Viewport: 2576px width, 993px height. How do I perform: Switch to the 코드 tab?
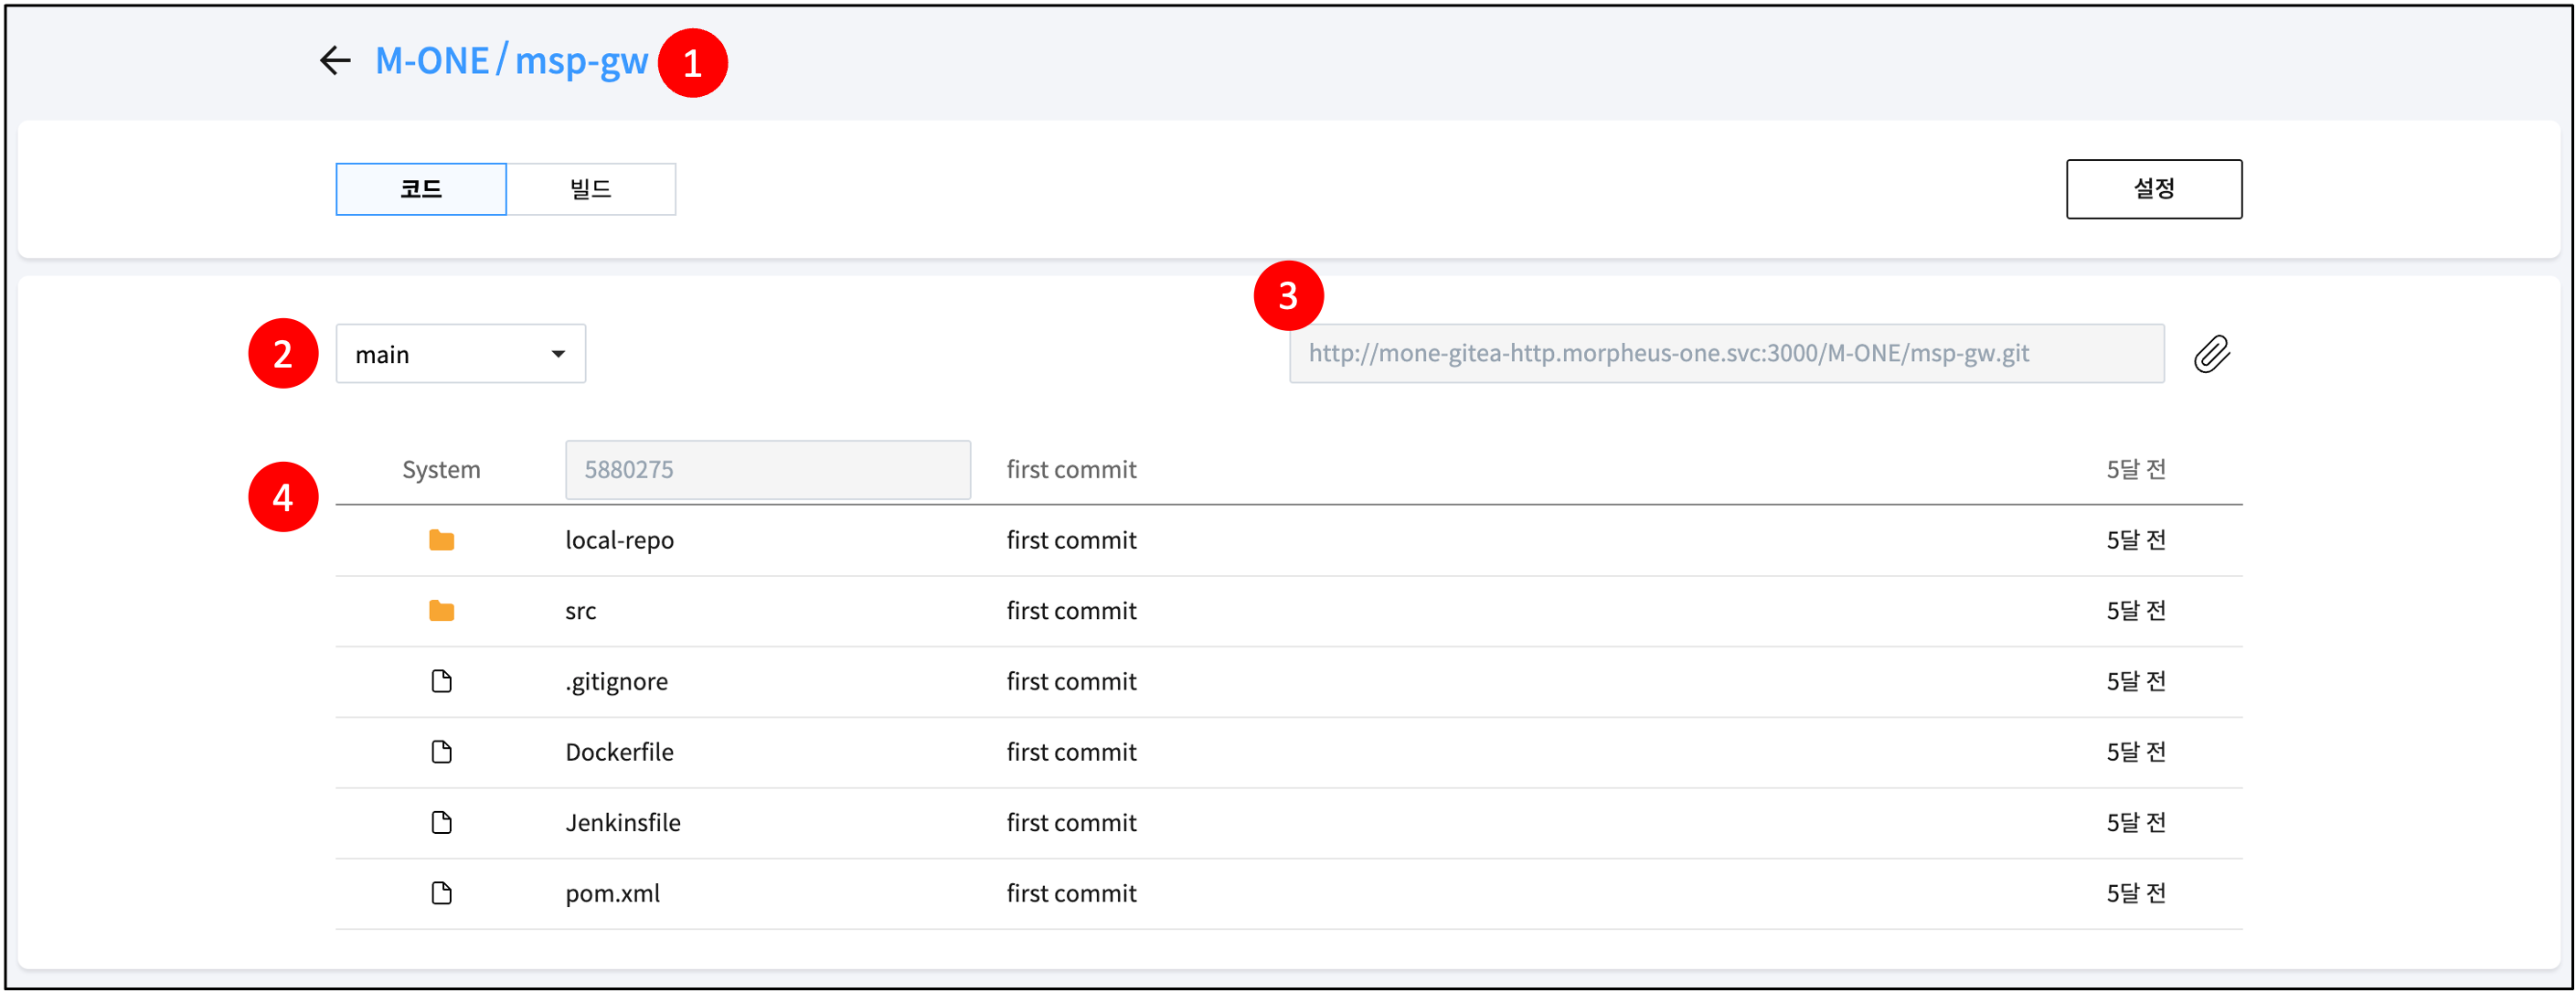(421, 189)
